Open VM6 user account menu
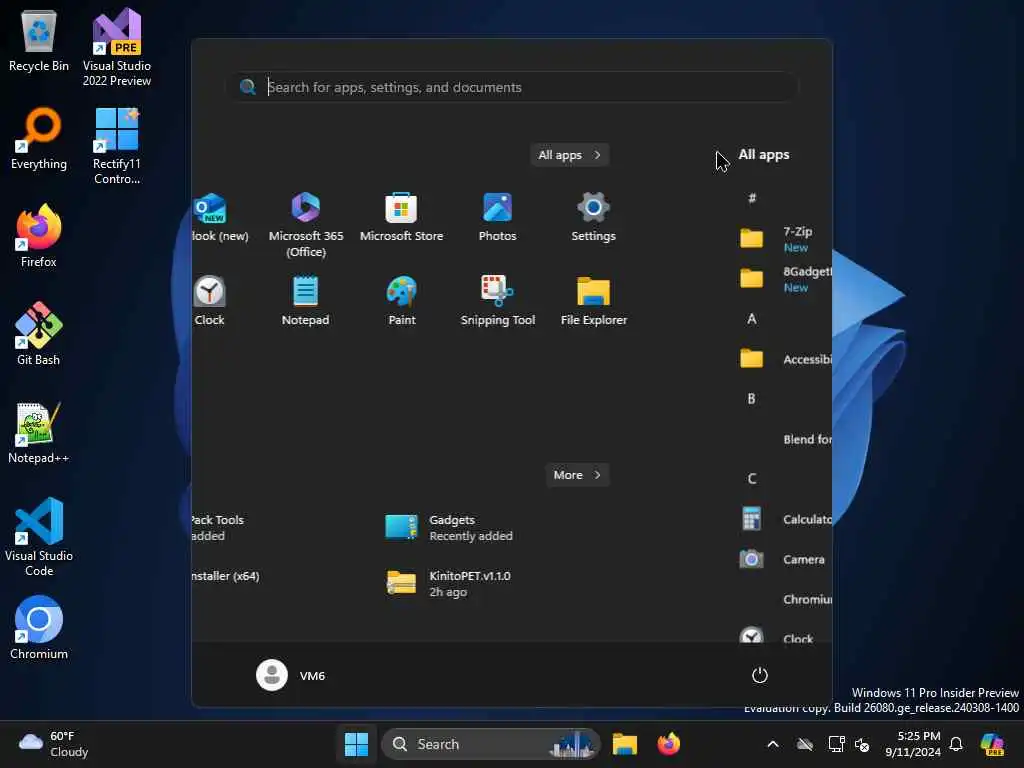The image size is (1024, 768). click(291, 675)
